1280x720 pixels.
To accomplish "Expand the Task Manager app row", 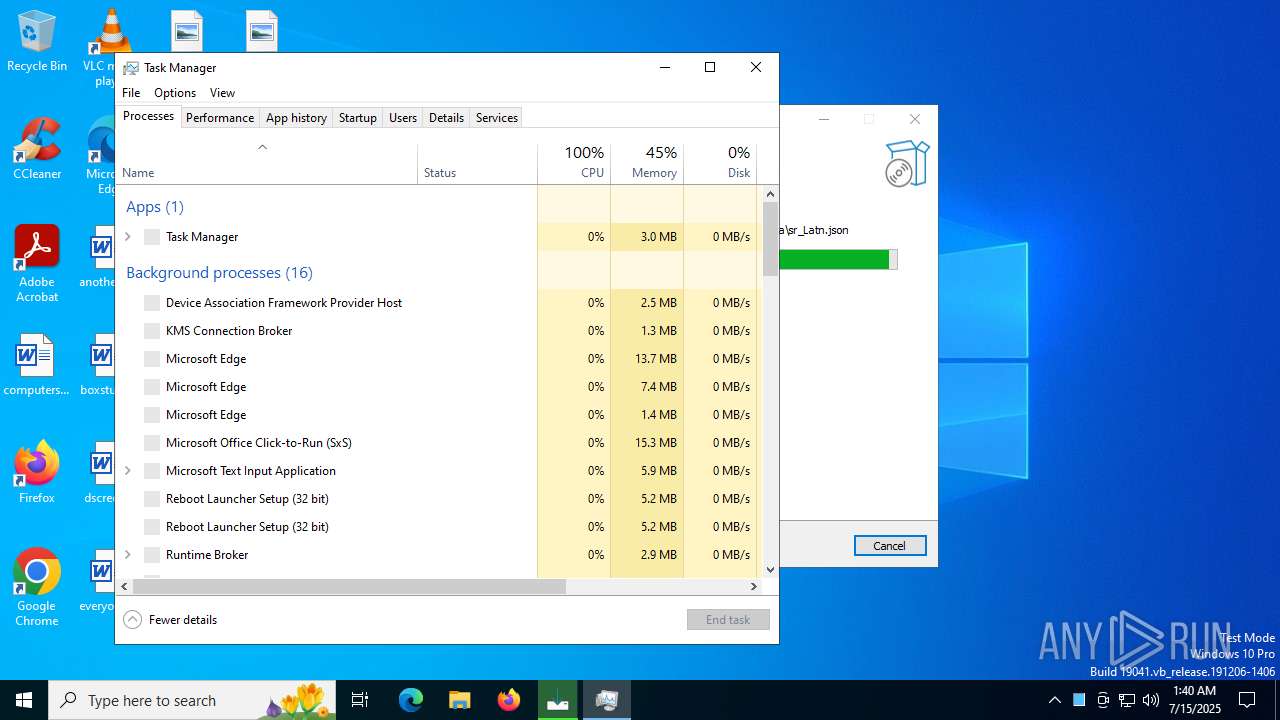I will 127,237.
